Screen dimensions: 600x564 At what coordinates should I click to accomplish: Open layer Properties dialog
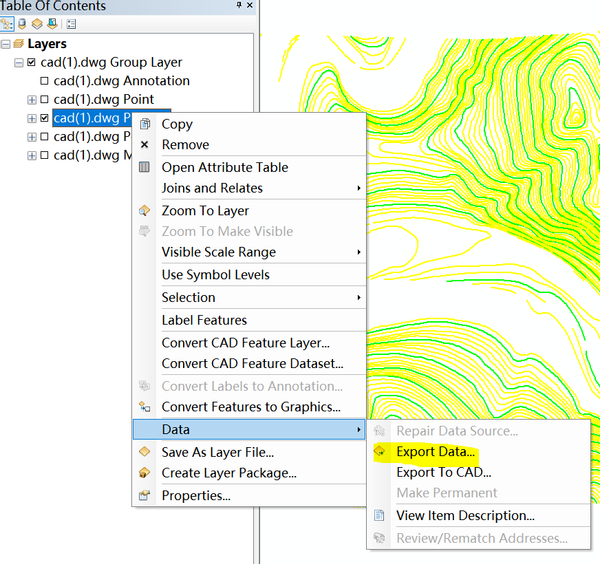pos(196,495)
